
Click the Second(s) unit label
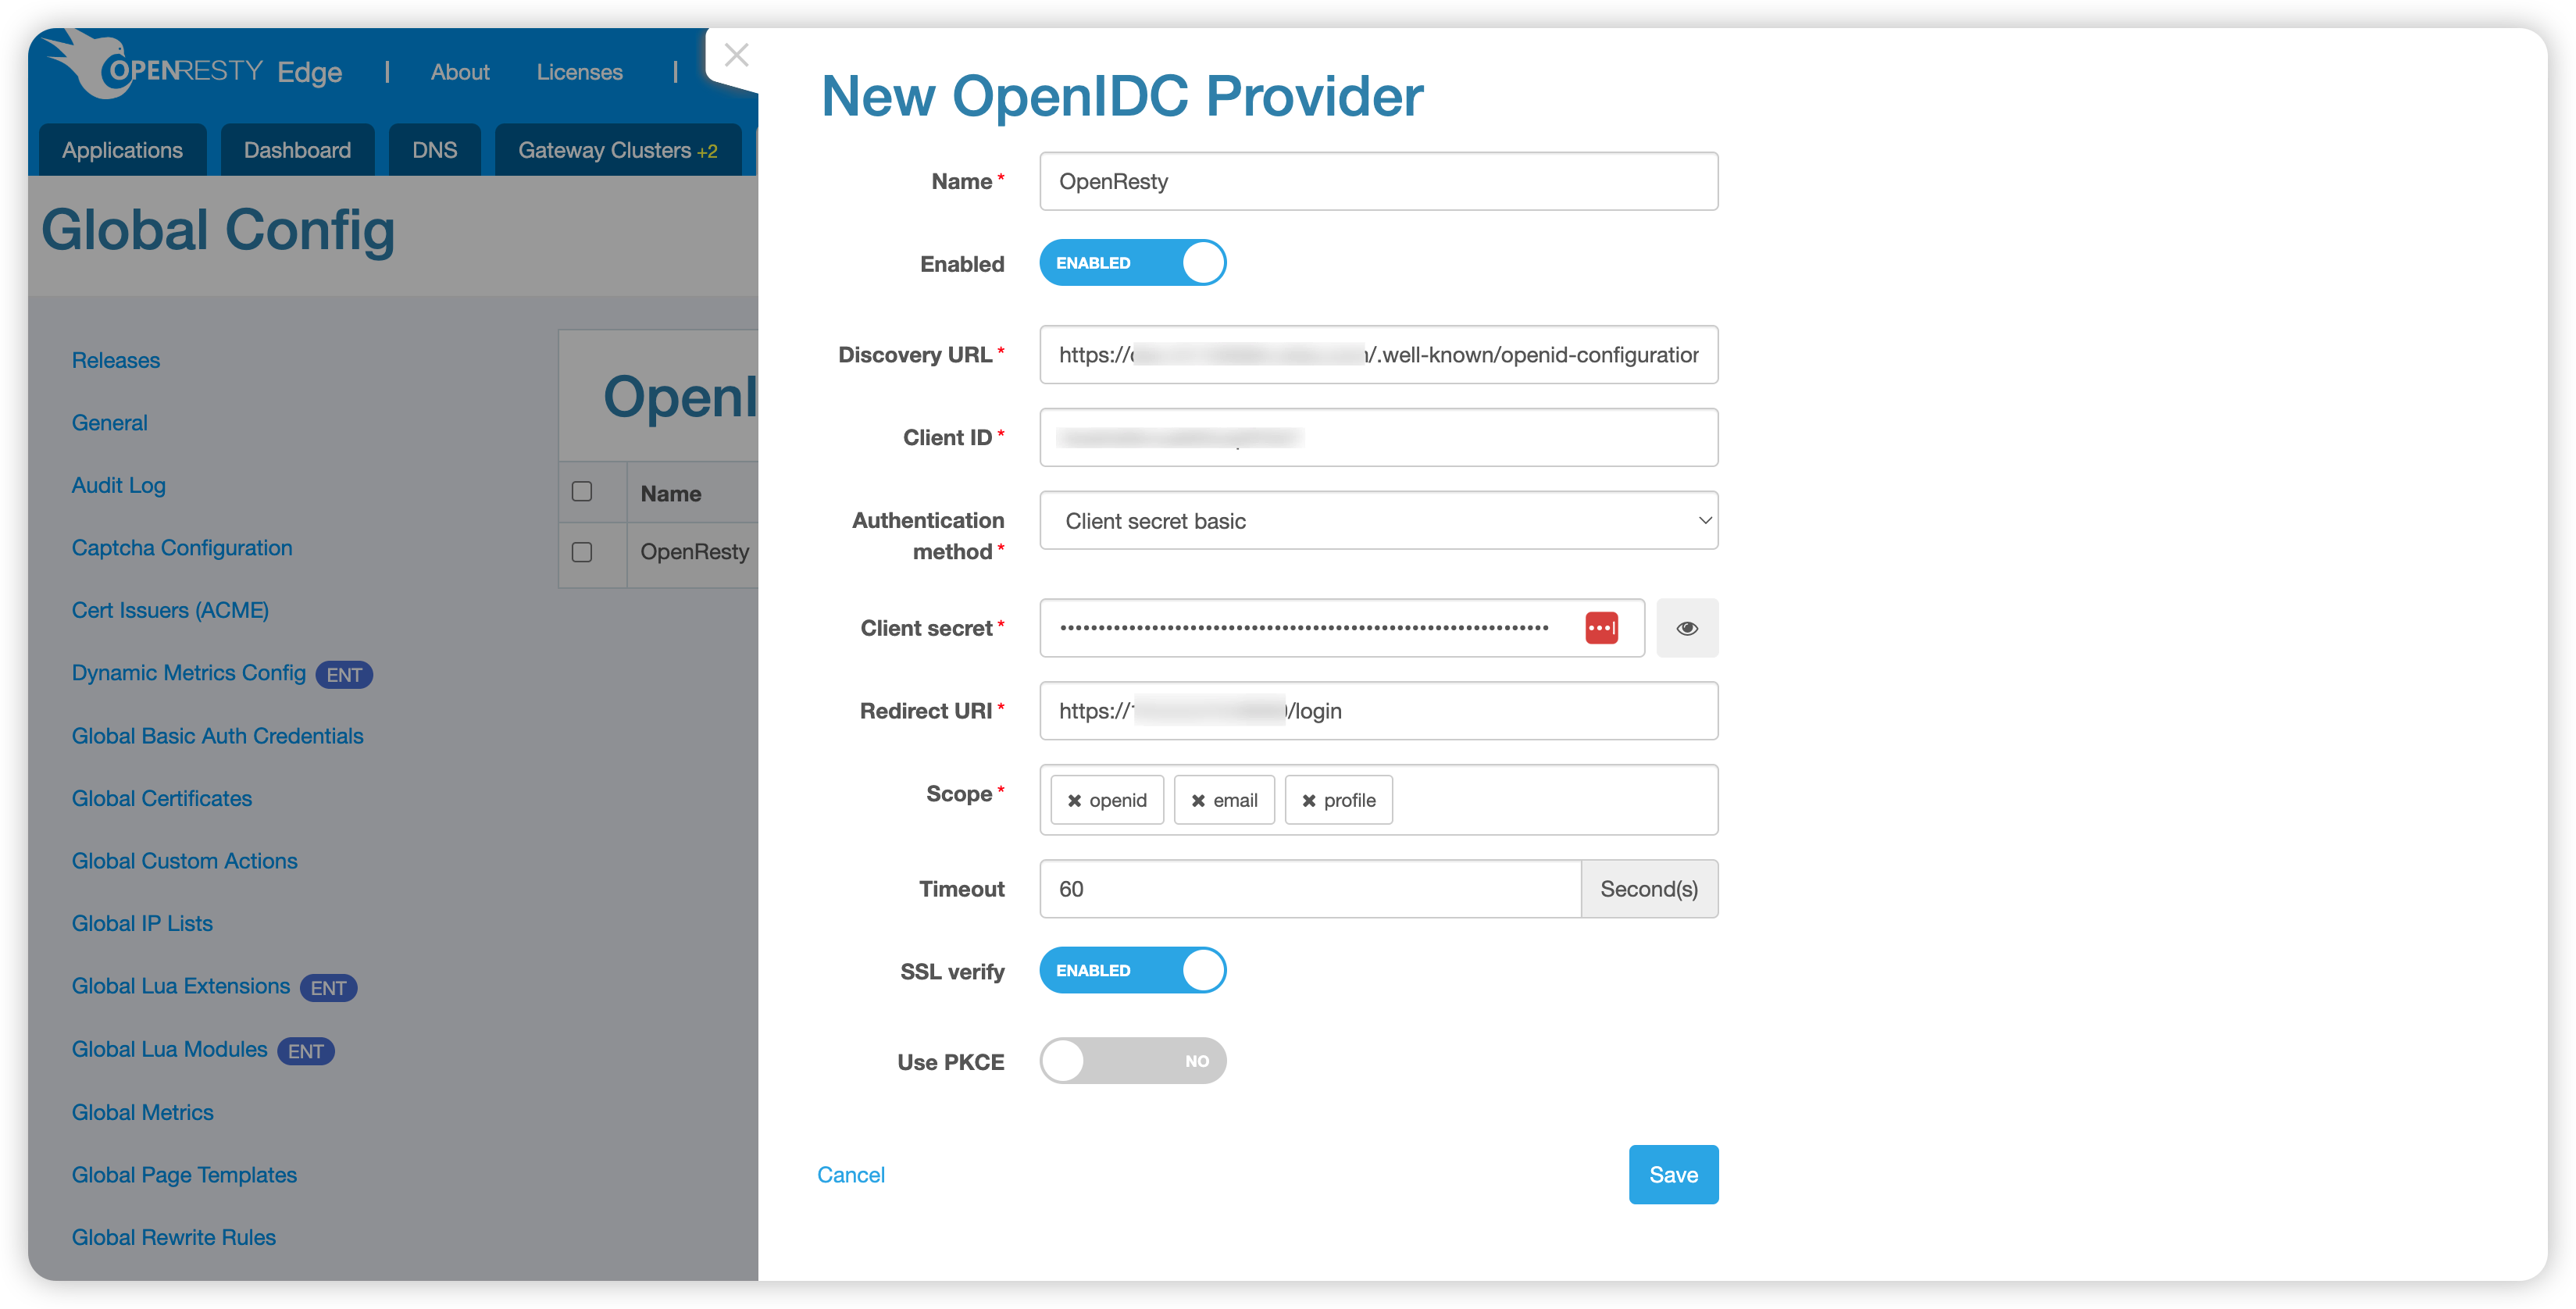[x=1649, y=889]
